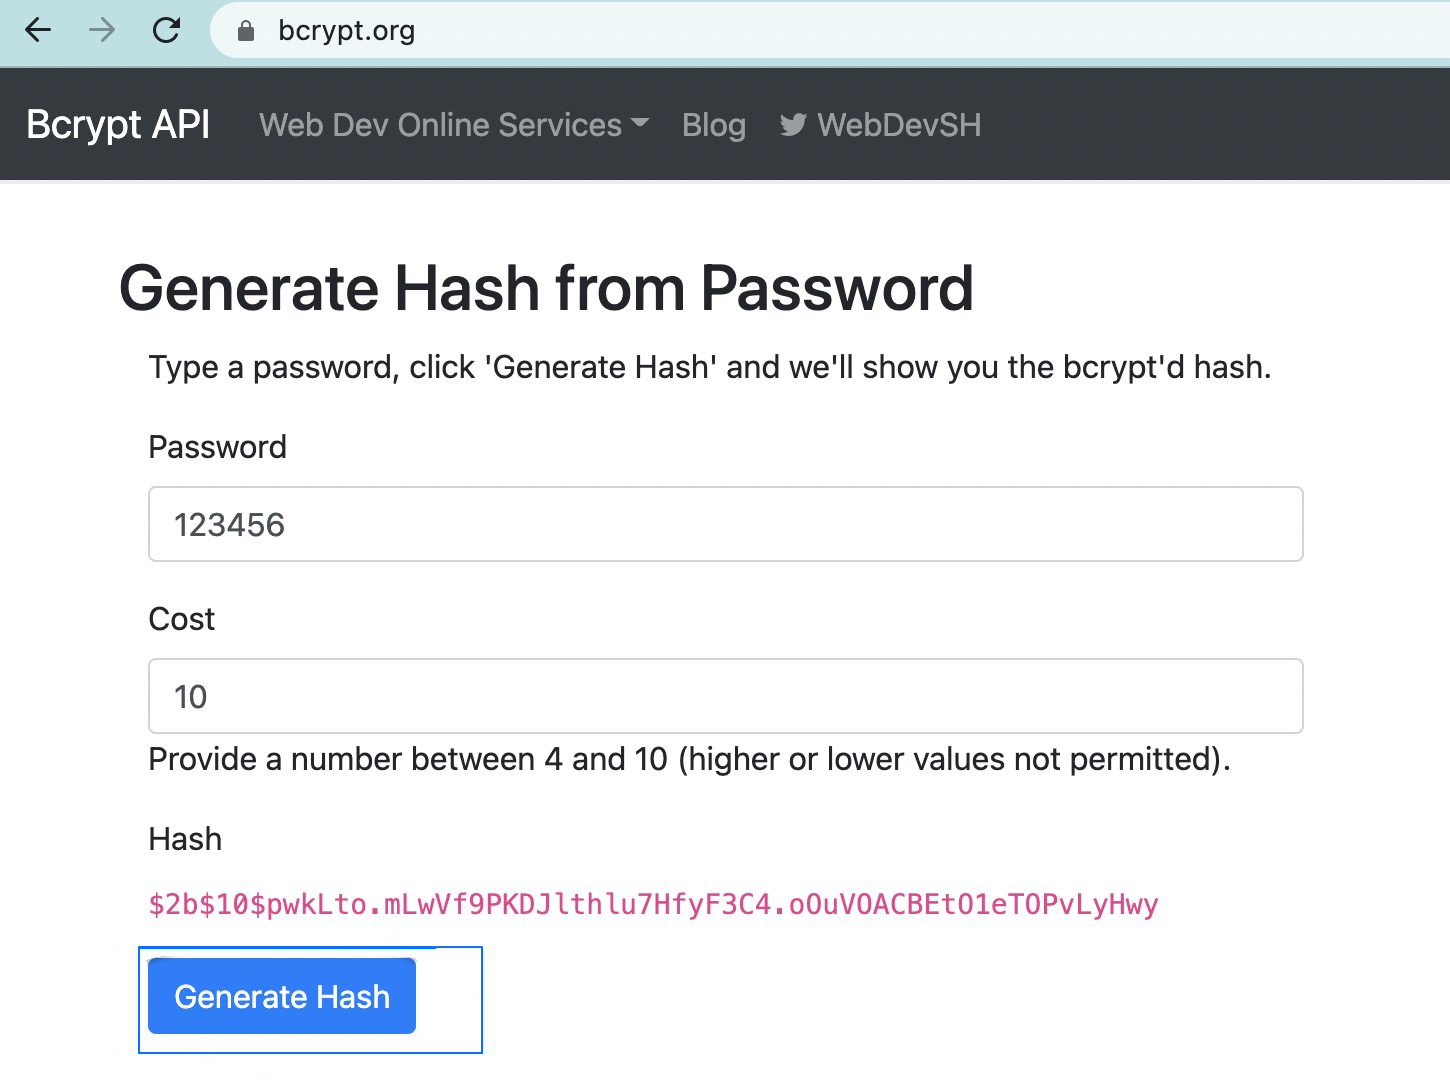Go to the Blog page
Screen dimensions: 1450x1080
(x=714, y=125)
